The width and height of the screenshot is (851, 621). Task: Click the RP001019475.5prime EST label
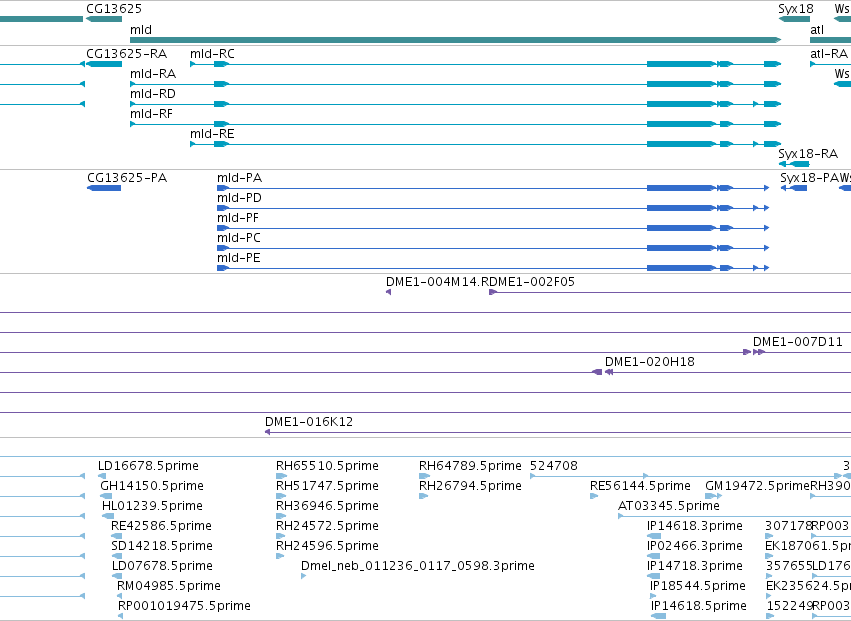(x=185, y=606)
